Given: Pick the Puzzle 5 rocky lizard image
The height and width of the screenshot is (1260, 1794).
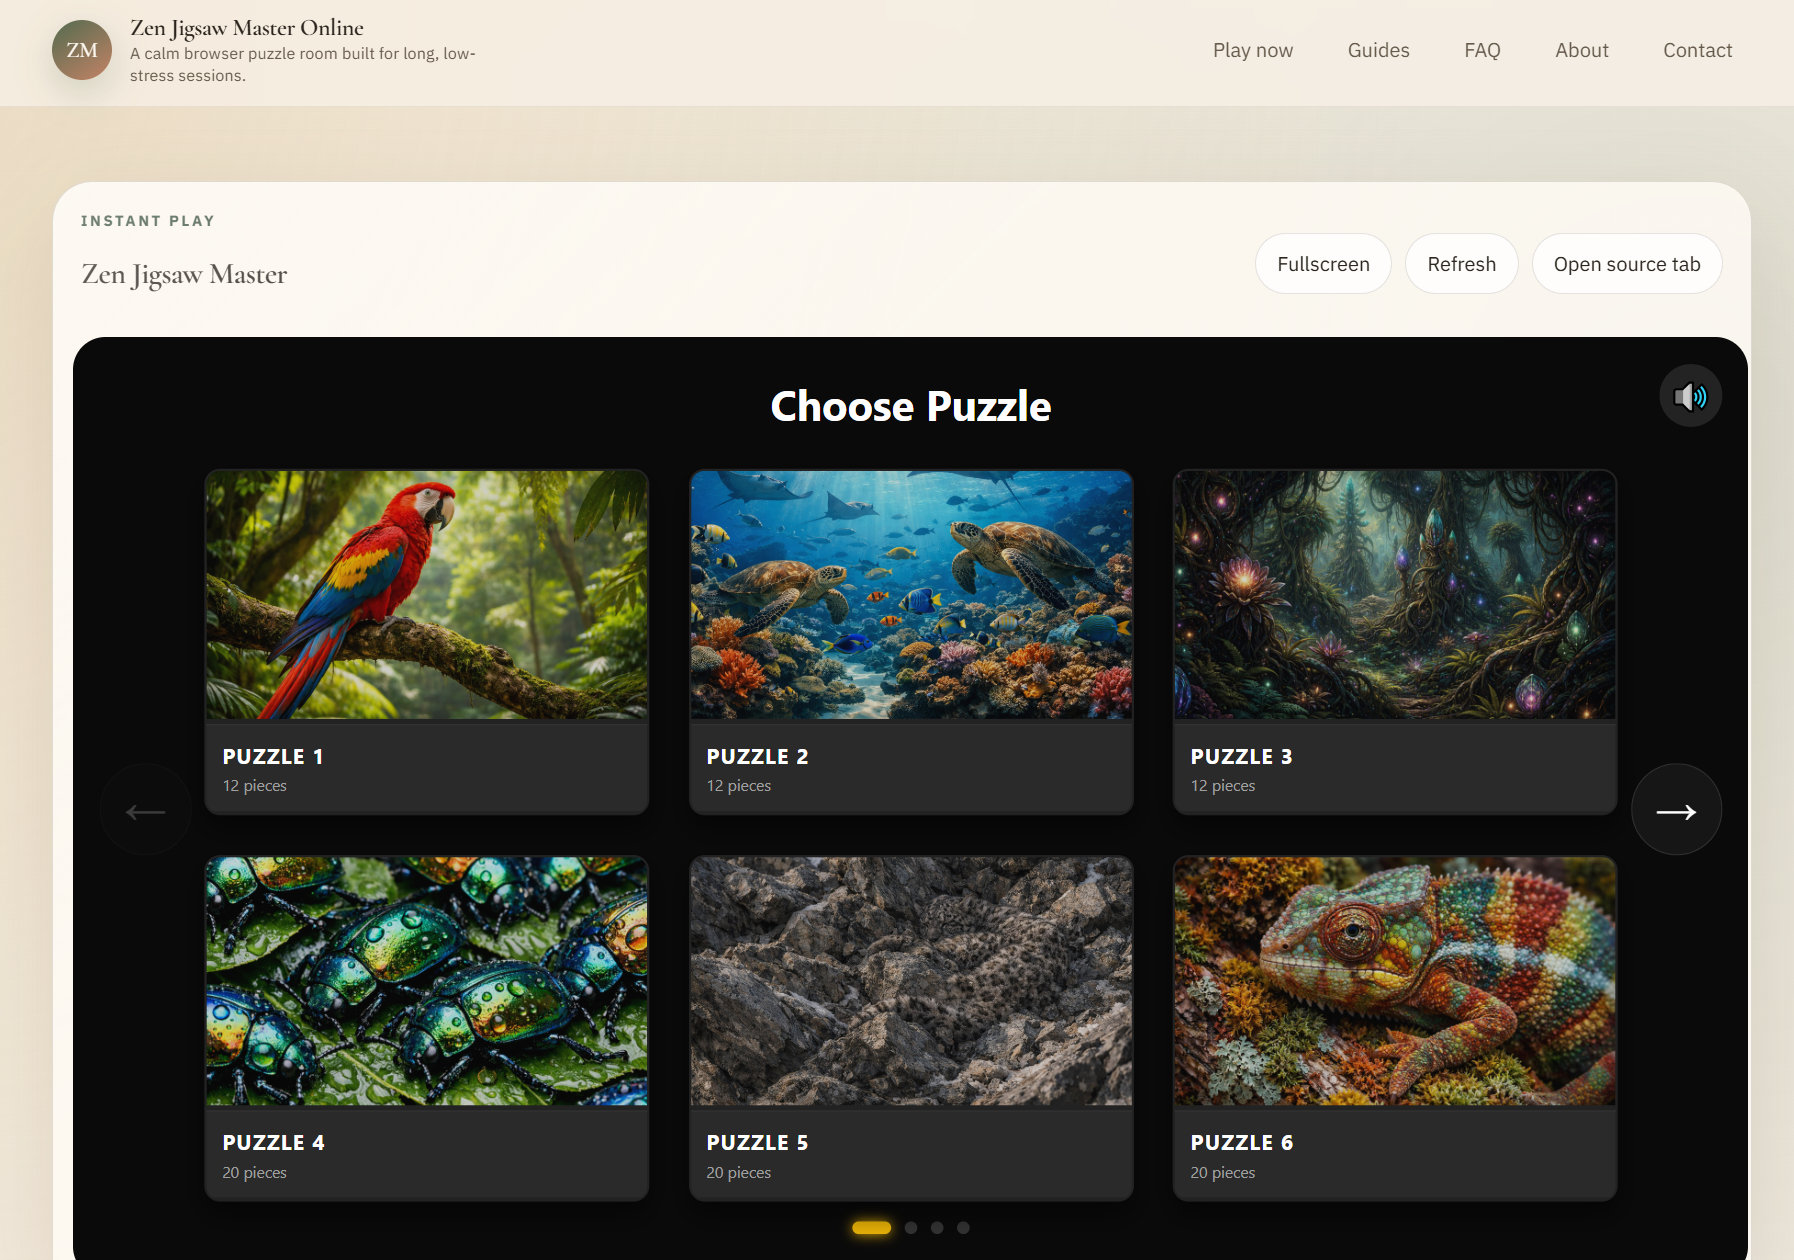Looking at the screenshot, I should point(911,981).
